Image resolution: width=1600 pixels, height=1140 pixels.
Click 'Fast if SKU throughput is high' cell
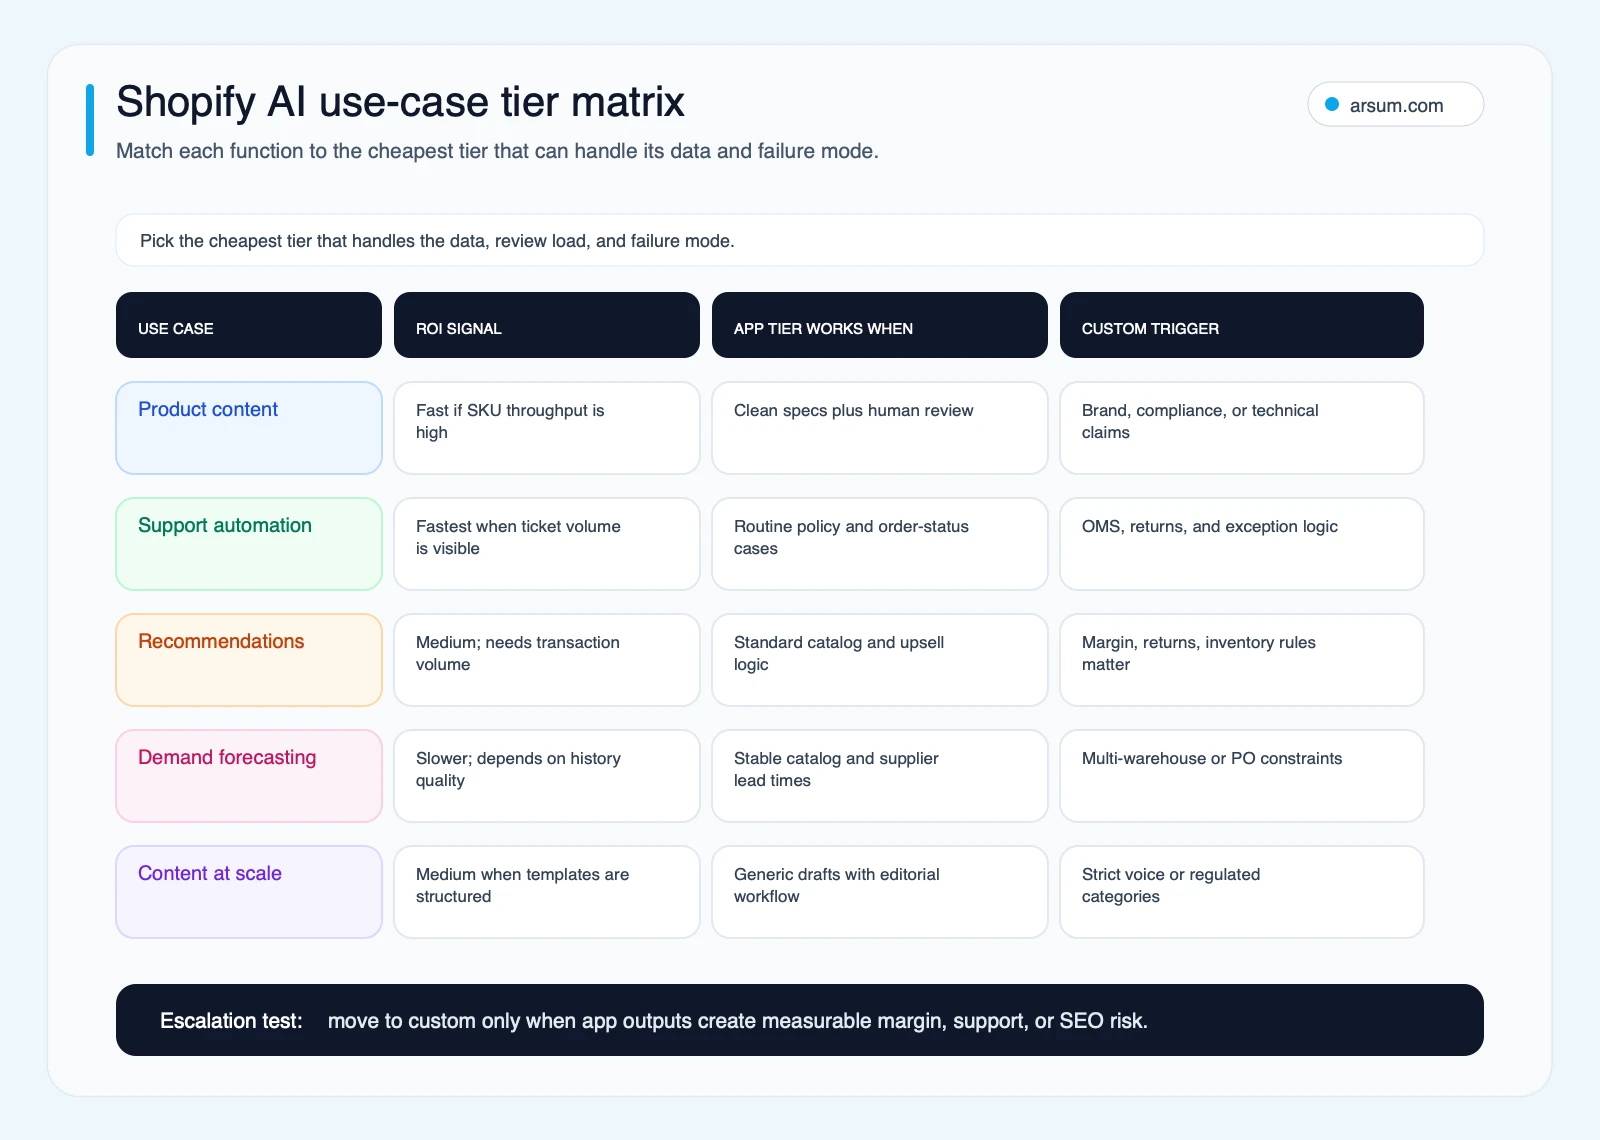point(546,428)
